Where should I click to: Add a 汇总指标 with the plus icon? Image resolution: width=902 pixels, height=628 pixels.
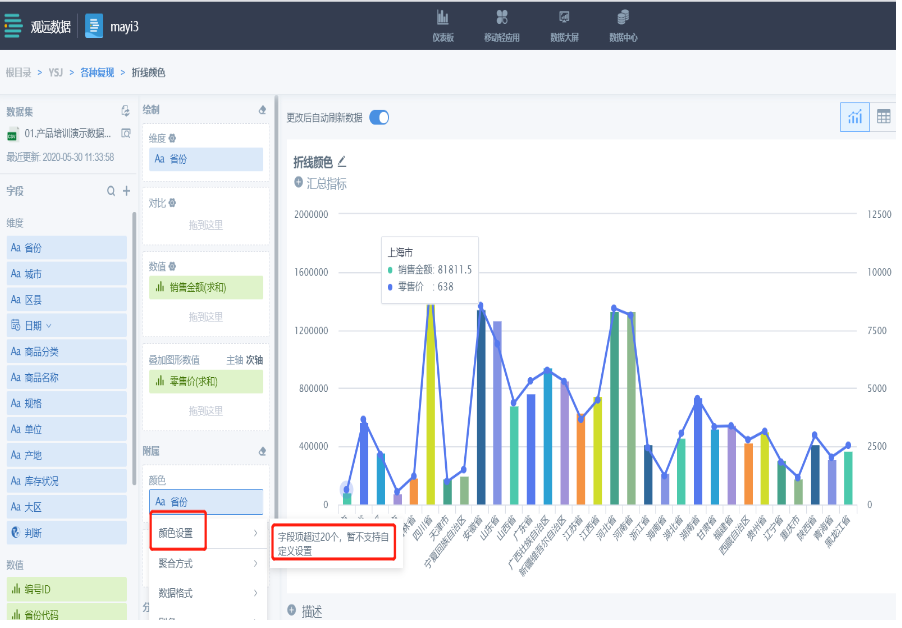click(298, 182)
